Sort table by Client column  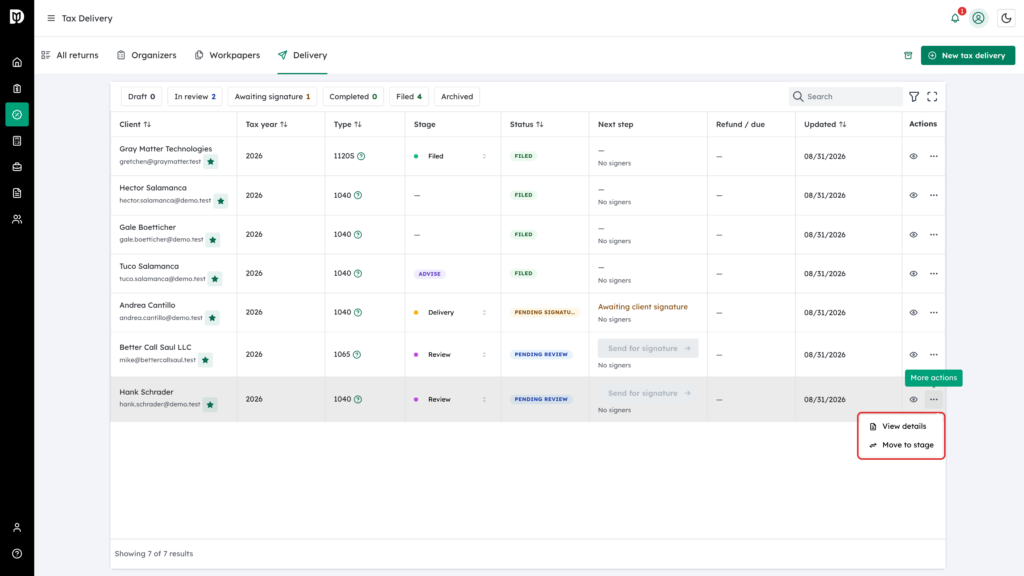[x=135, y=124]
